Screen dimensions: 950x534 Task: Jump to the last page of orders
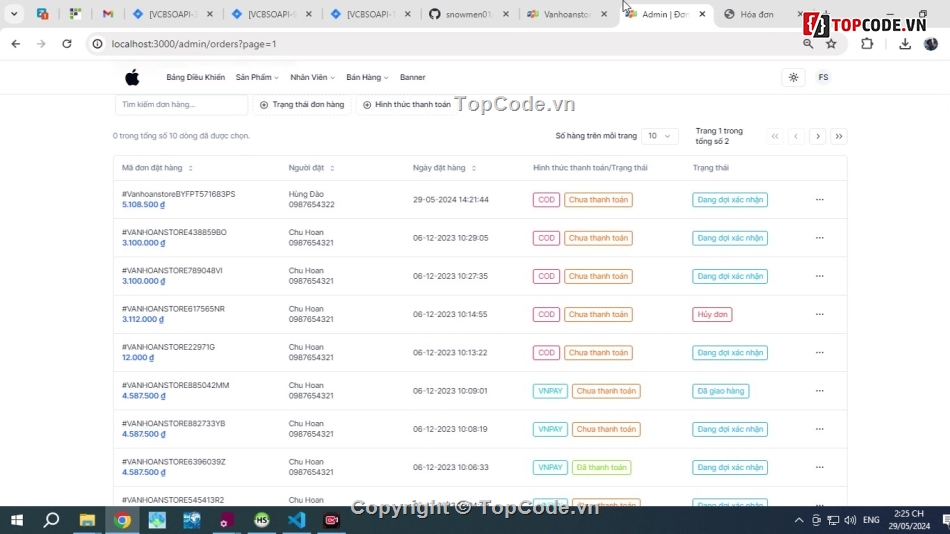(x=839, y=136)
